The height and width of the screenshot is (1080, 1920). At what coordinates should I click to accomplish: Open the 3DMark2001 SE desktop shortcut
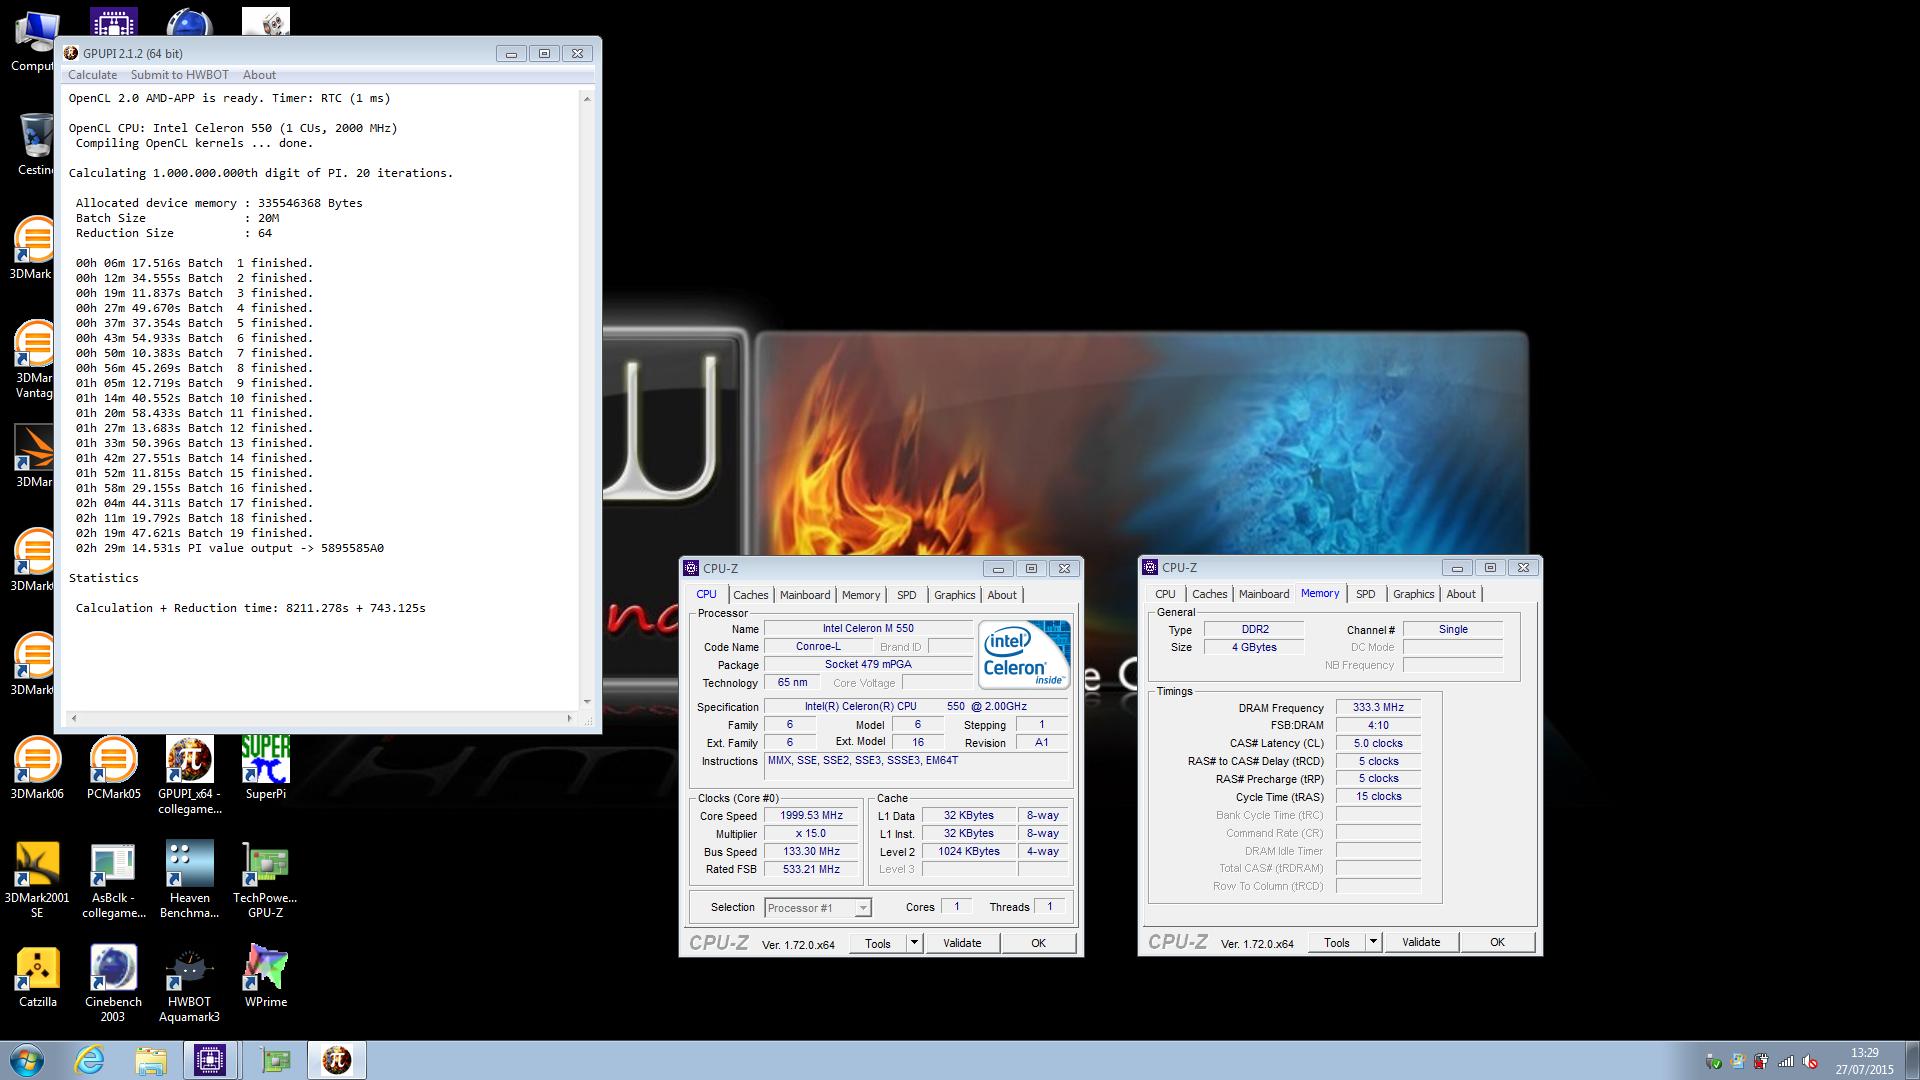pos(37,879)
